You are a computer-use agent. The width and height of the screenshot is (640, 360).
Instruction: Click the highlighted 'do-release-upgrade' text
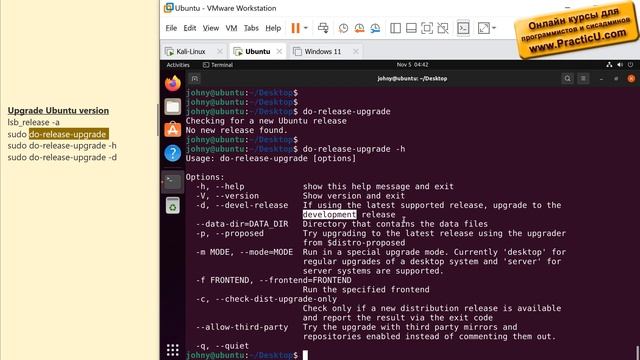click(68, 134)
